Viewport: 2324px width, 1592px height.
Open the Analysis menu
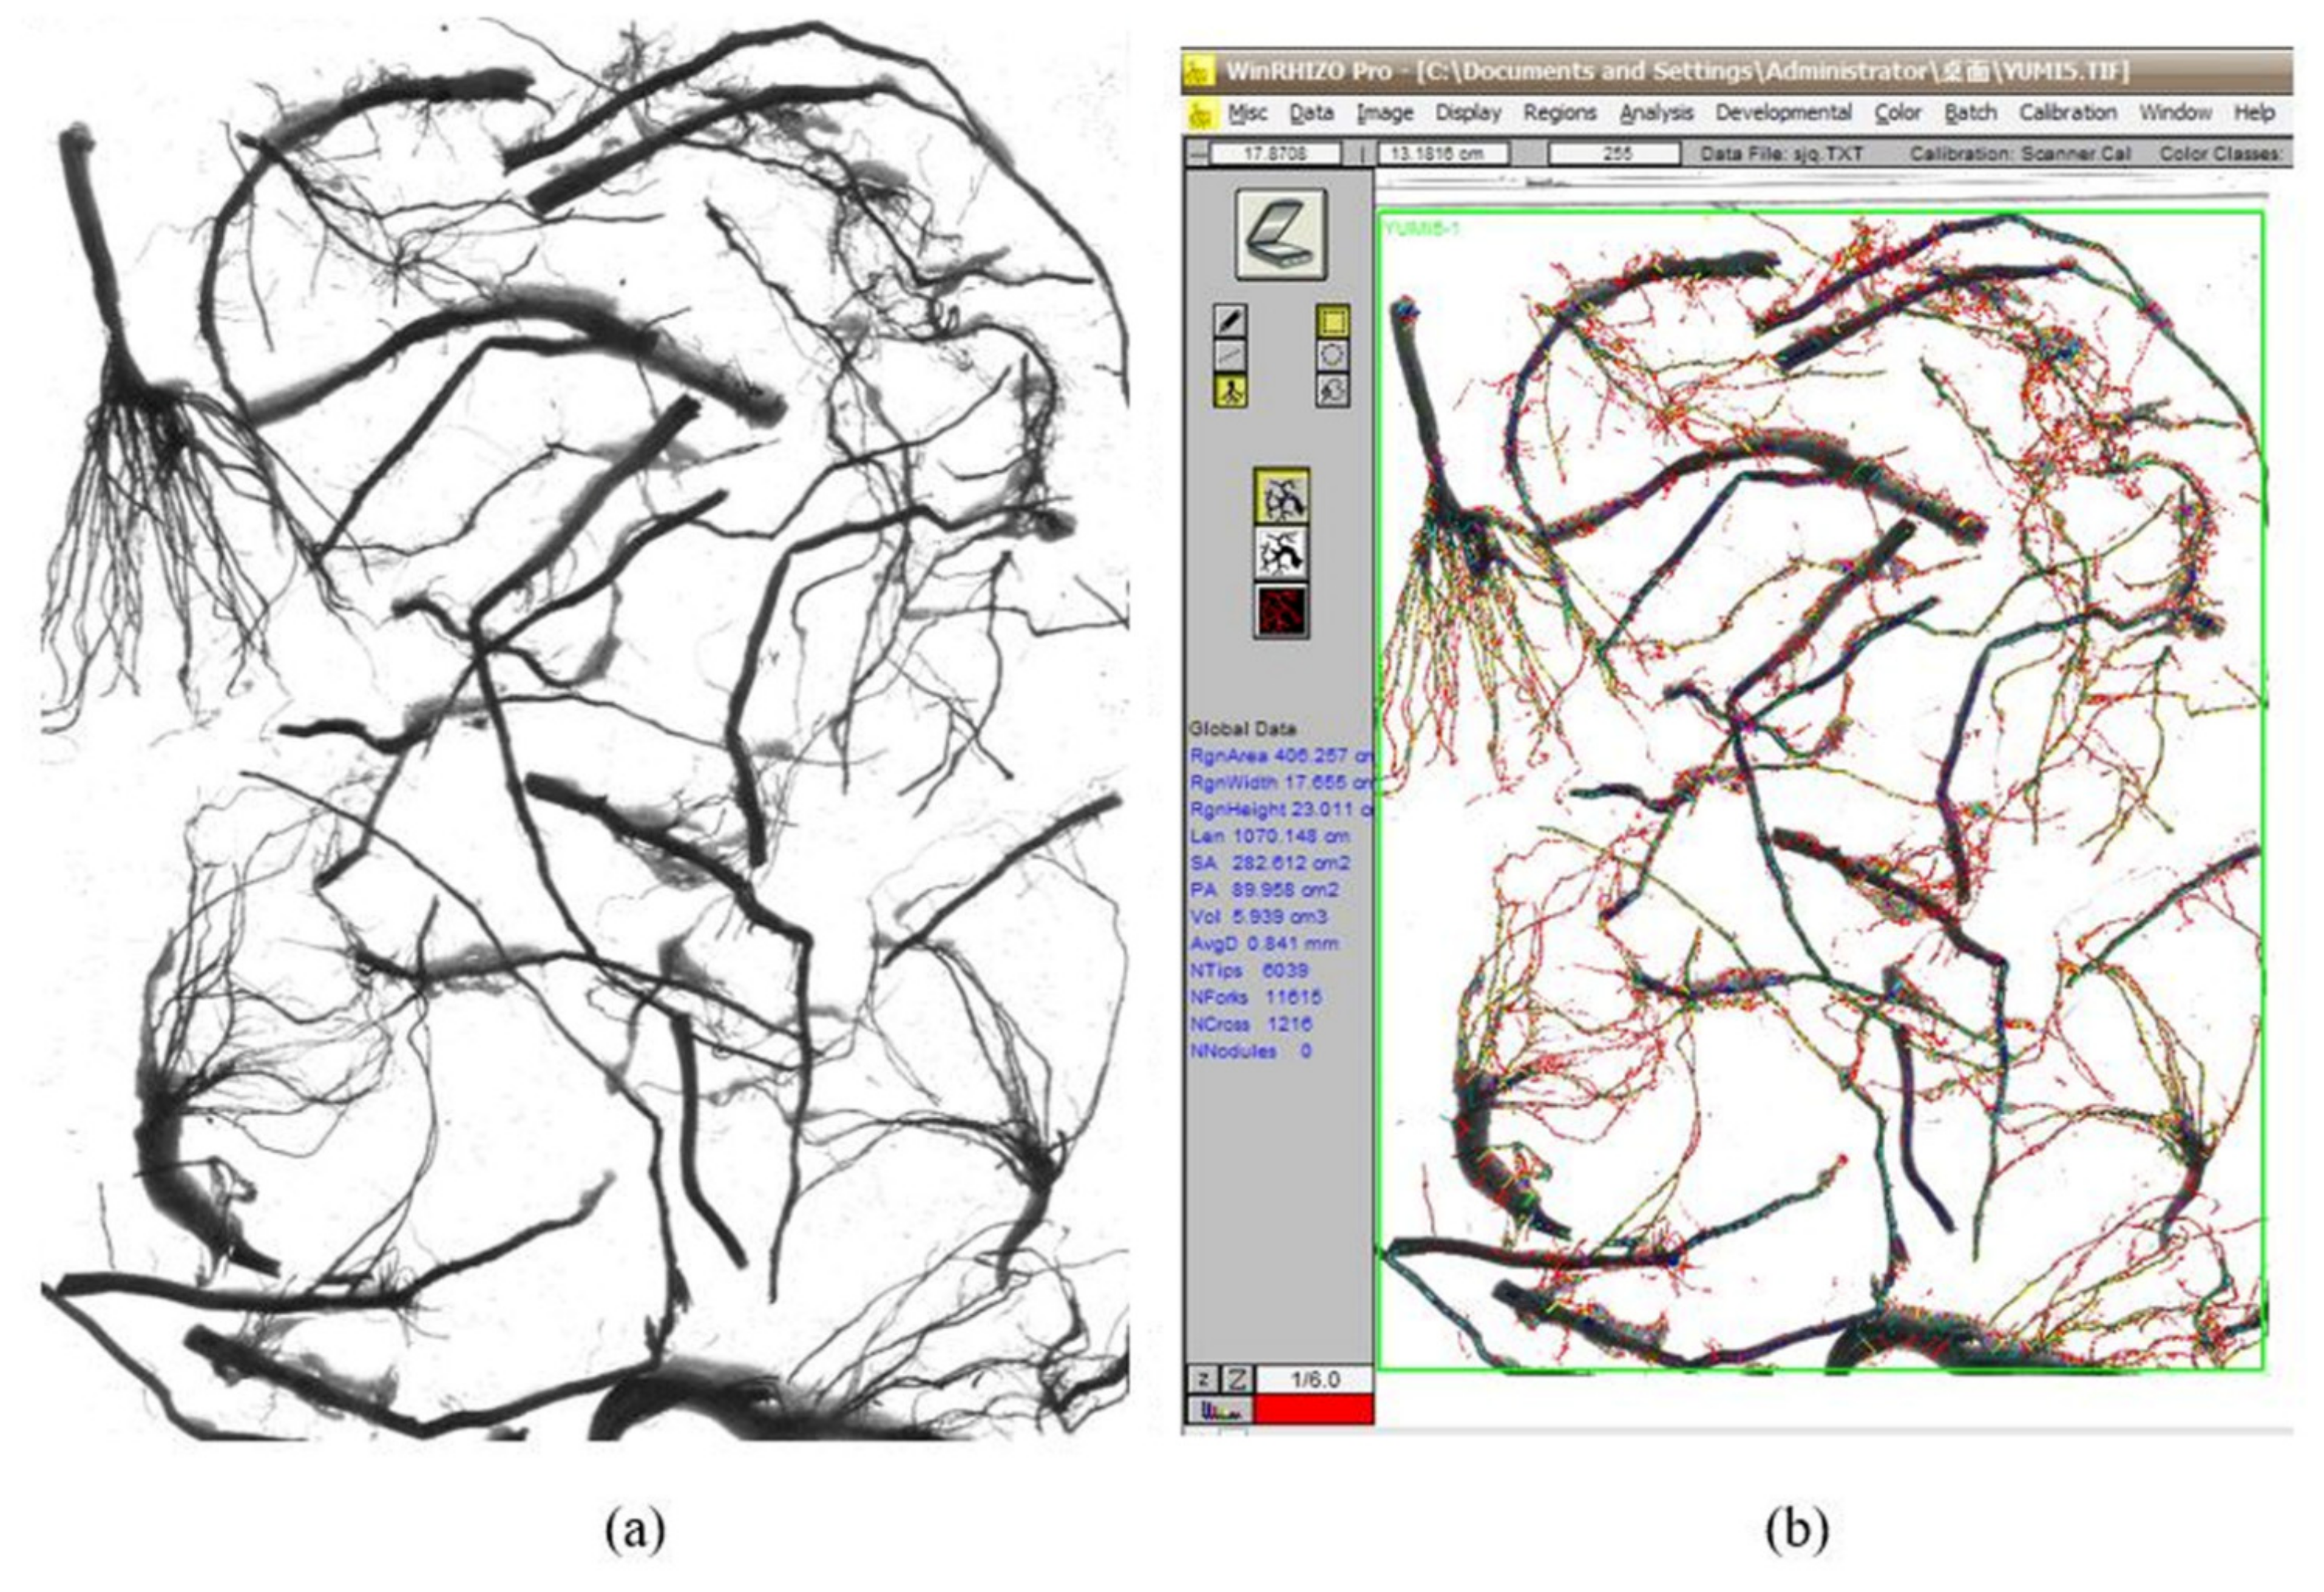[x=1656, y=113]
